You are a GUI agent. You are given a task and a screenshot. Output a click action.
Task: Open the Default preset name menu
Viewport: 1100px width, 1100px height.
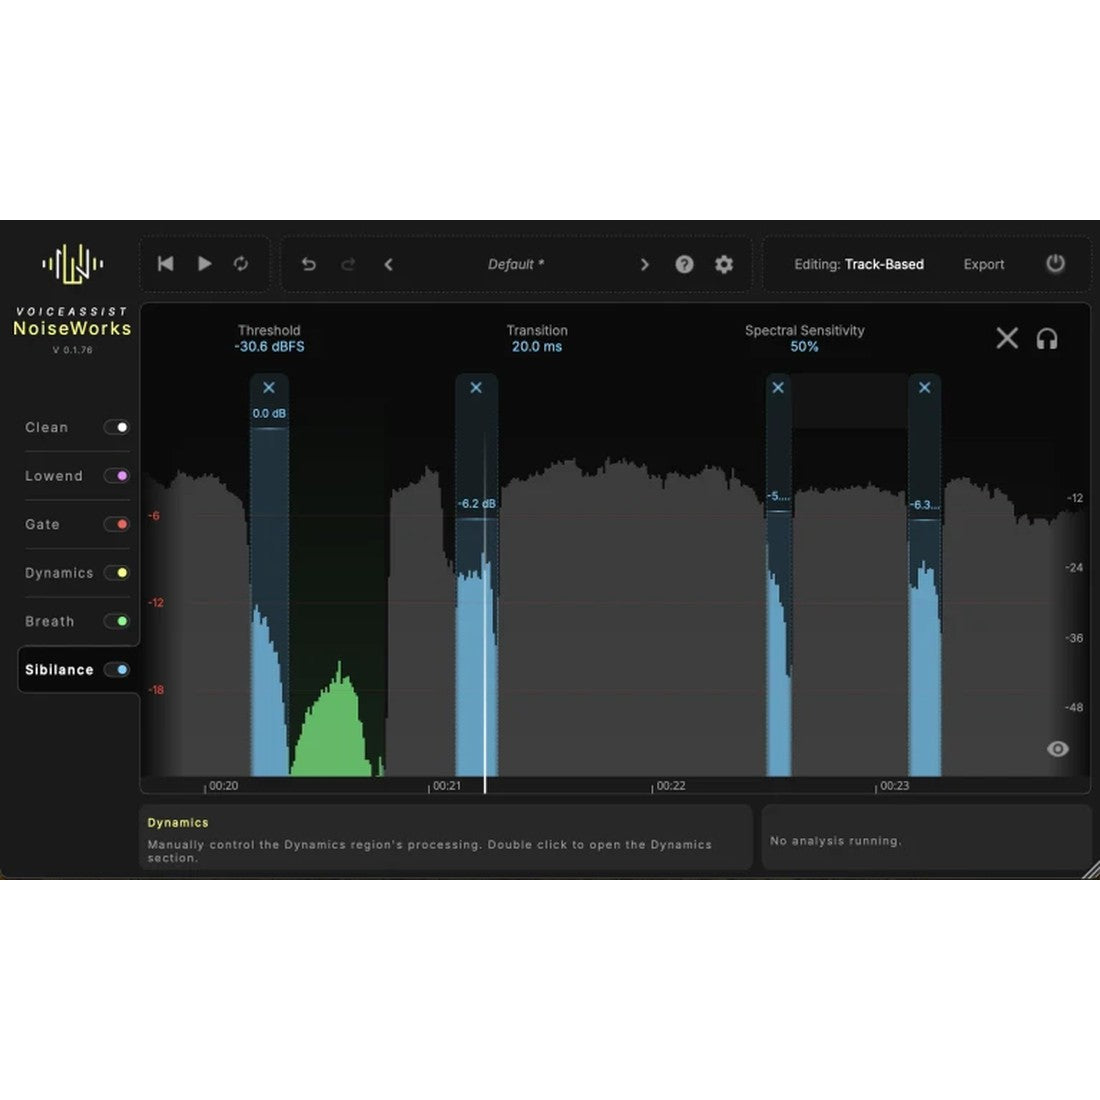pos(516,264)
